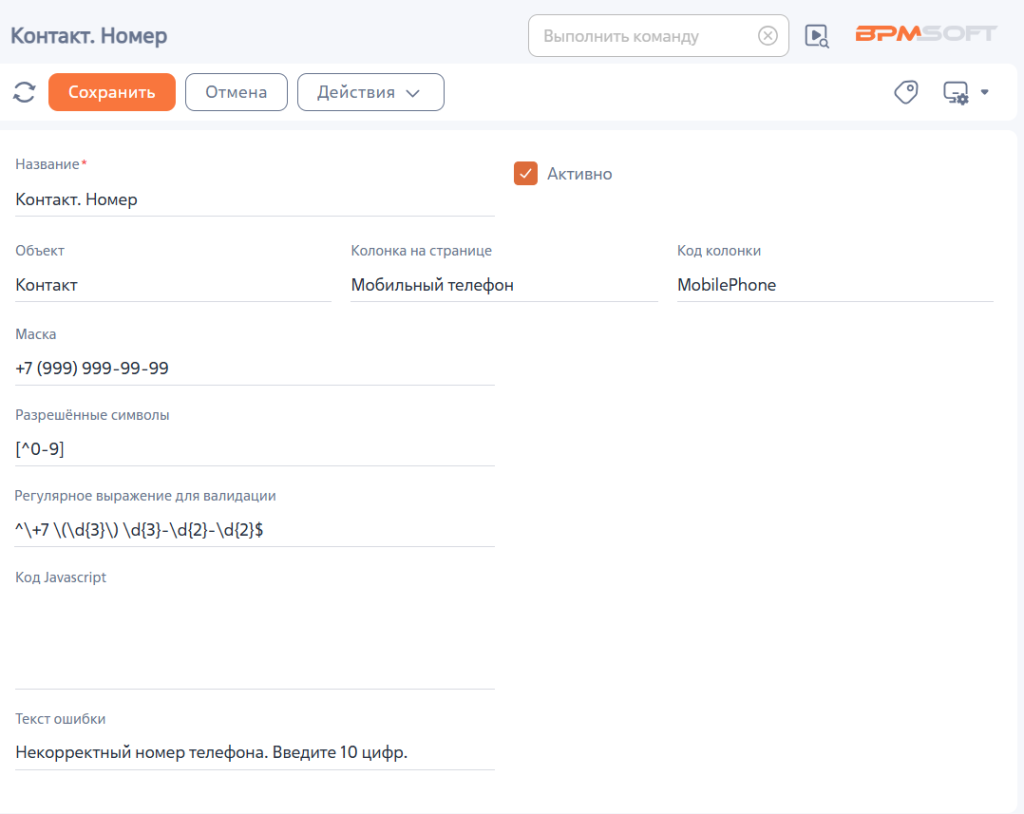Click the tag icon in toolbar
The width and height of the screenshot is (1024, 814).
pos(906,92)
